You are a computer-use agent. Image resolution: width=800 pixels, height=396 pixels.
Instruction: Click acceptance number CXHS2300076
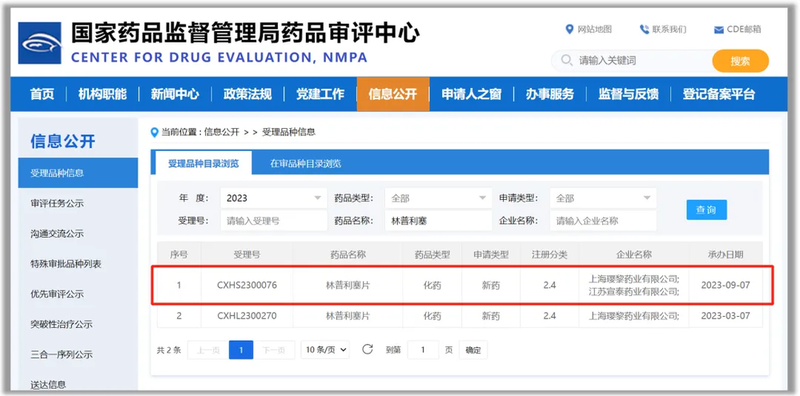coord(247,285)
